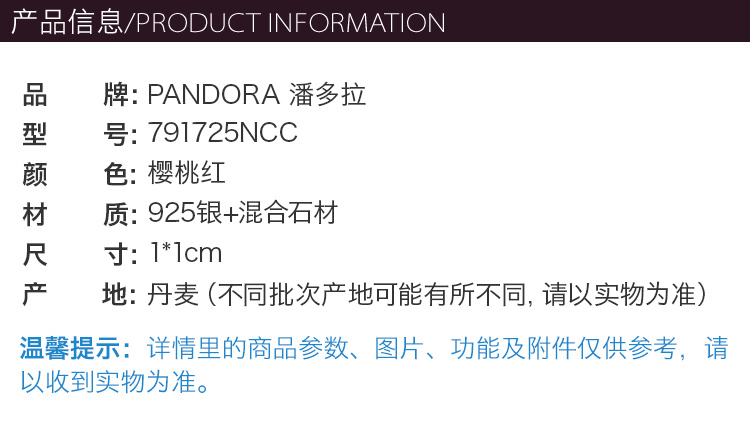This screenshot has height=433, width=750.
Task: Select the 丹麦 origin value
Action: pos(168,294)
